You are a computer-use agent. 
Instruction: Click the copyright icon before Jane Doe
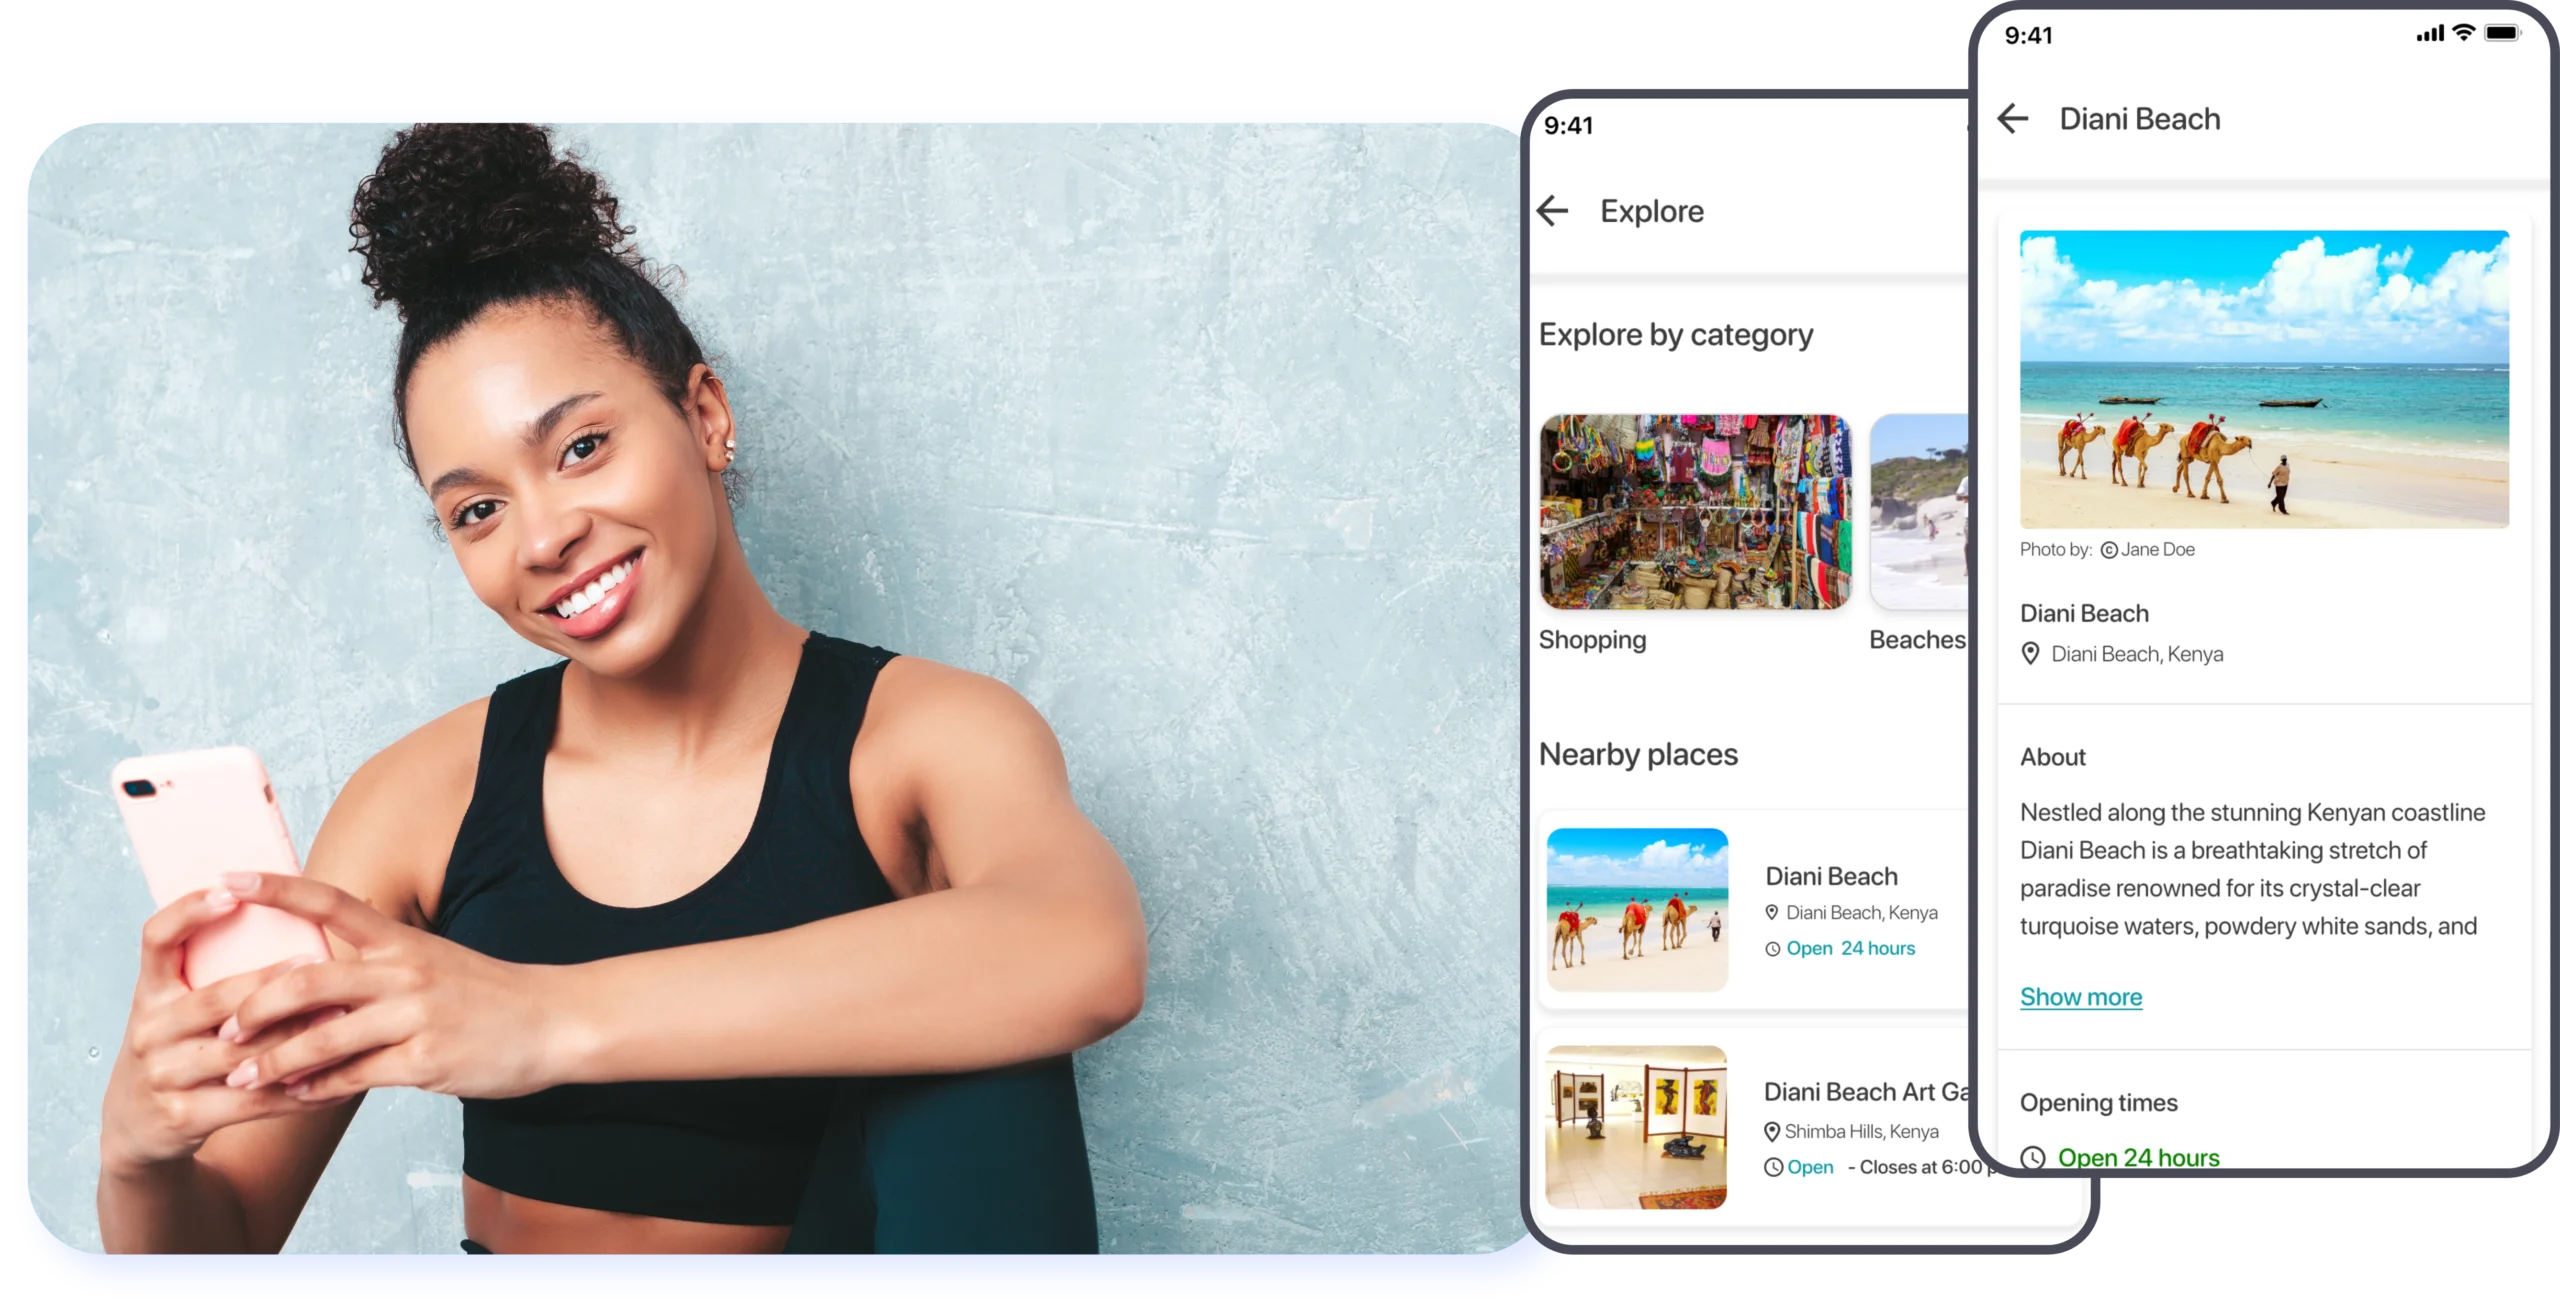point(2109,550)
